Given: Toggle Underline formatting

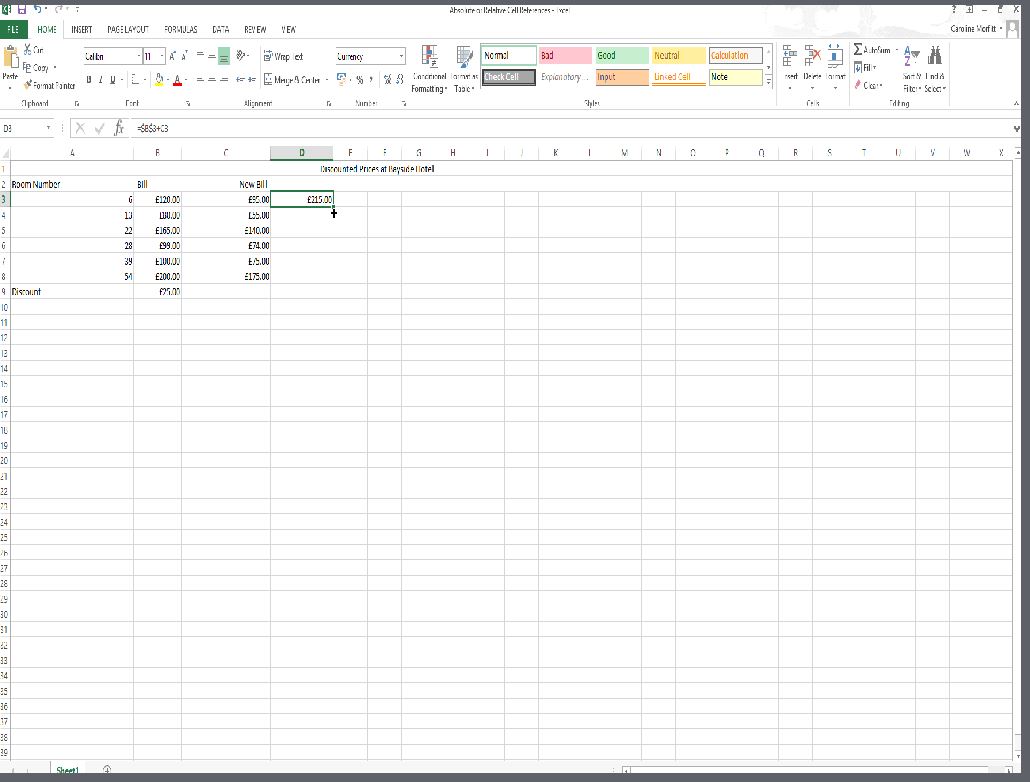Looking at the screenshot, I should 112,80.
